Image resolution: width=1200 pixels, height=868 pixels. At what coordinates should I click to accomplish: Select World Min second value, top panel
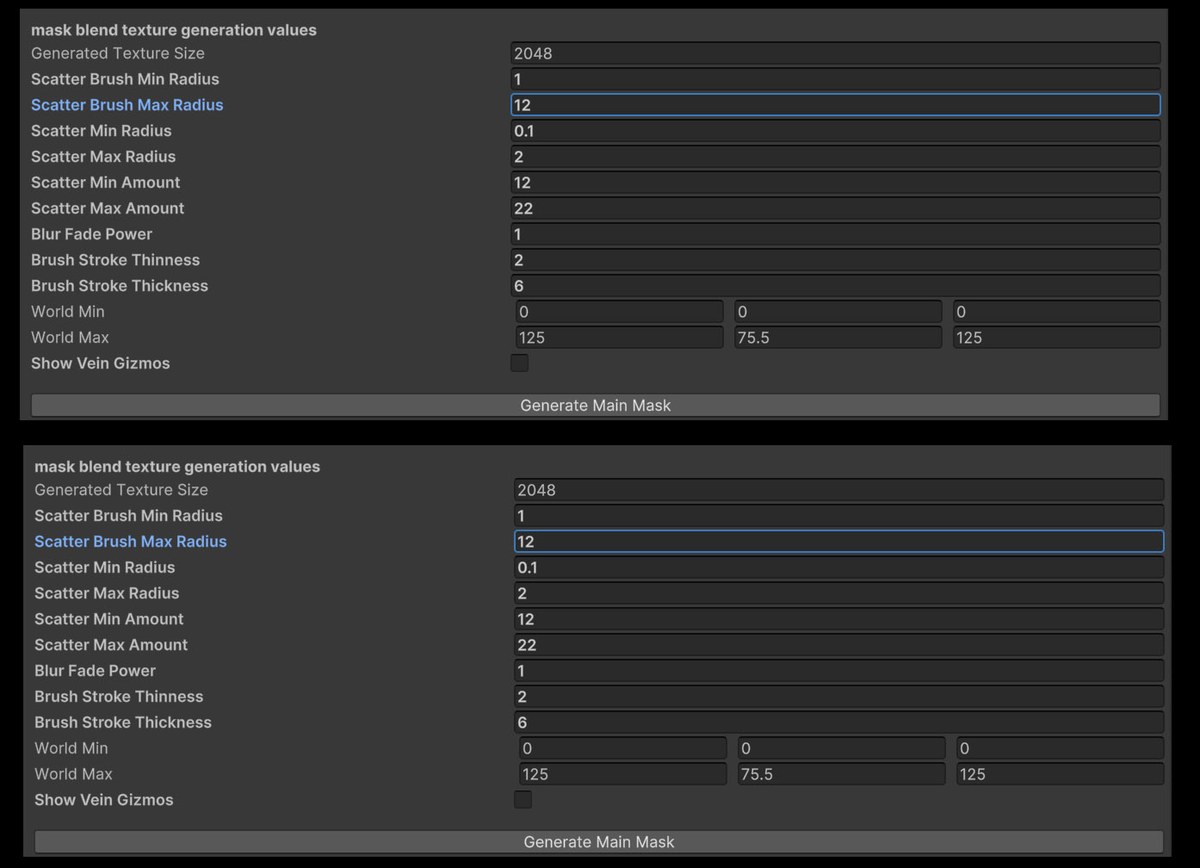pyautogui.click(x=838, y=312)
